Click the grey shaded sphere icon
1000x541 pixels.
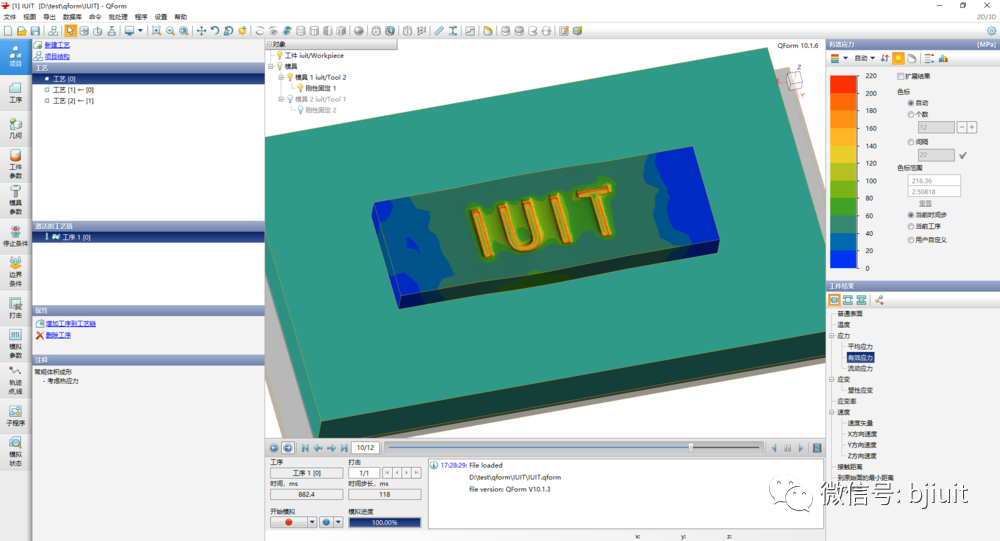click(x=359, y=31)
